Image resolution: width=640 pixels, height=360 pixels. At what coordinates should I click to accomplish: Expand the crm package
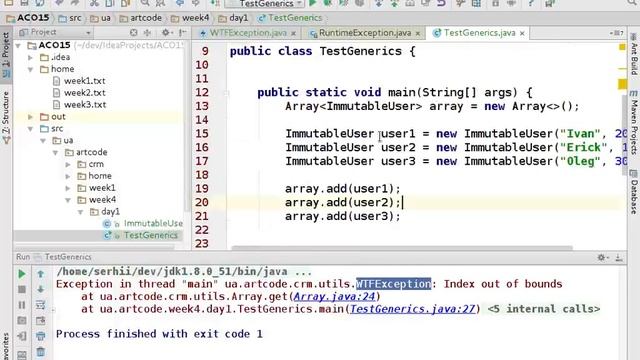(x=68, y=164)
